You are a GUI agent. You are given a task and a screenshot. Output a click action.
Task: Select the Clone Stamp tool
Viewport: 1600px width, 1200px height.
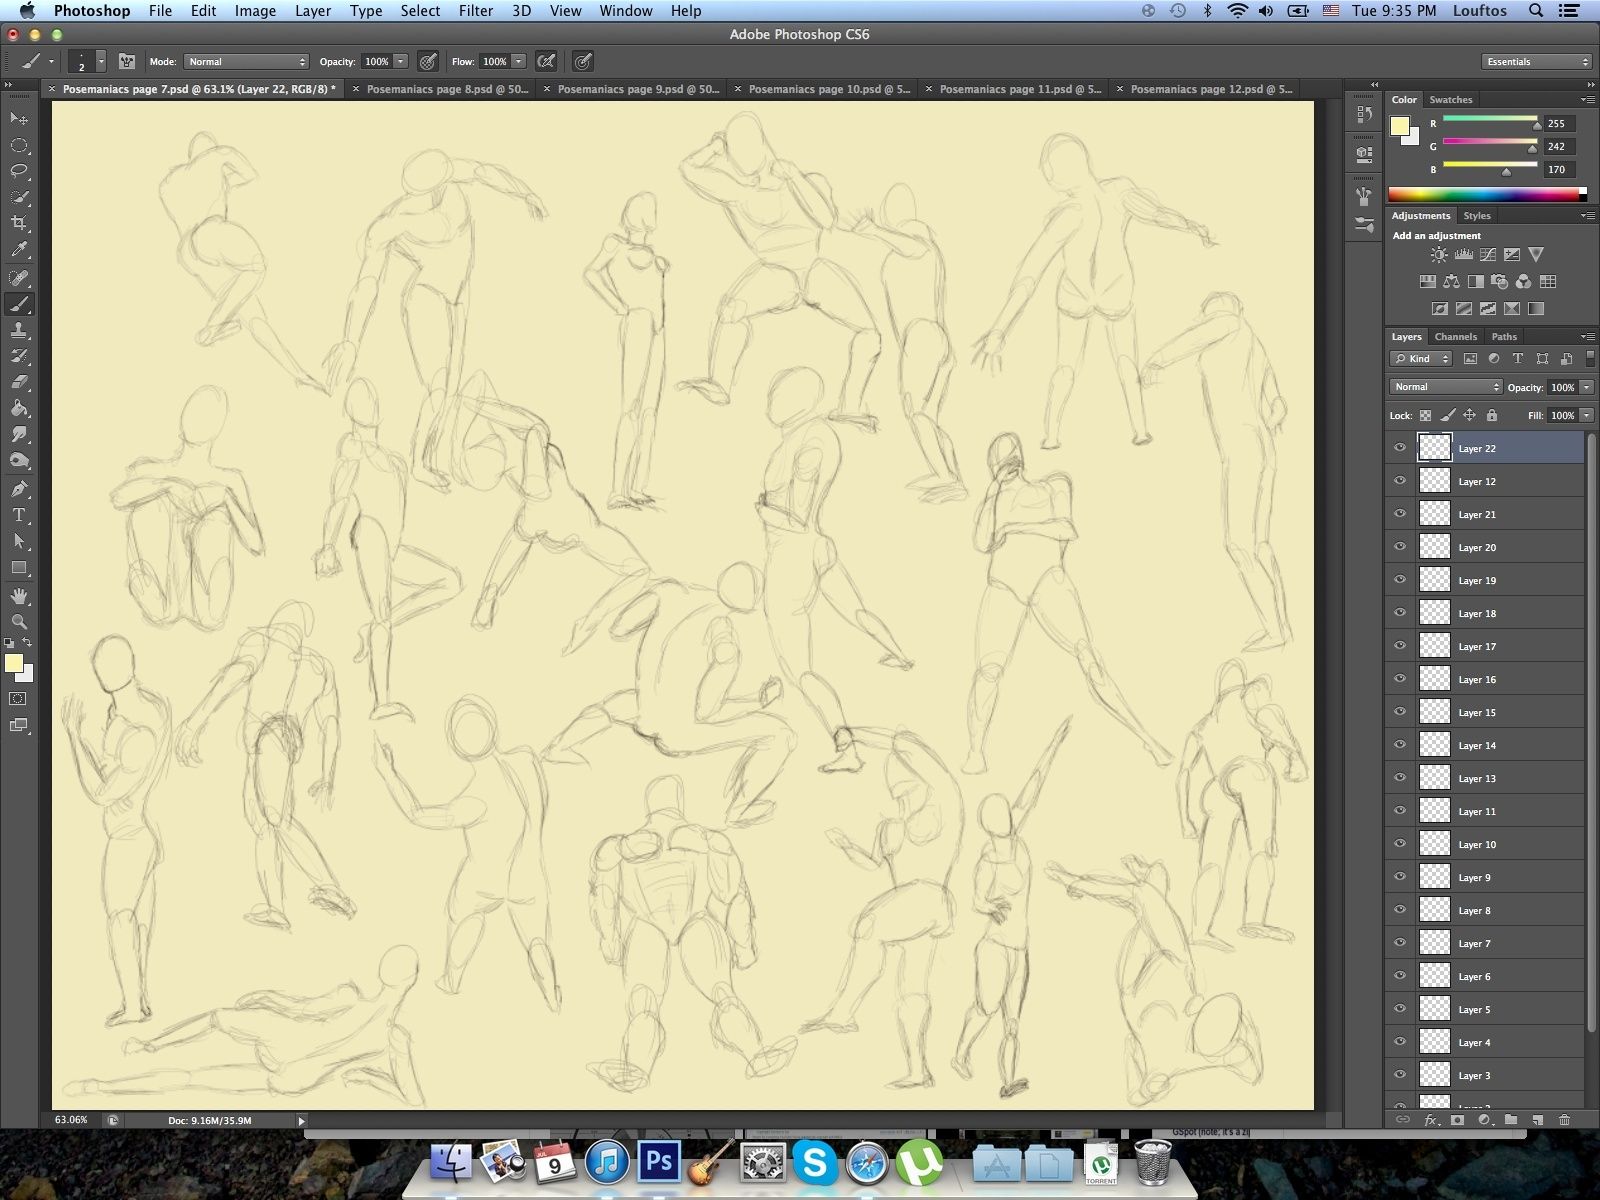coord(19,330)
